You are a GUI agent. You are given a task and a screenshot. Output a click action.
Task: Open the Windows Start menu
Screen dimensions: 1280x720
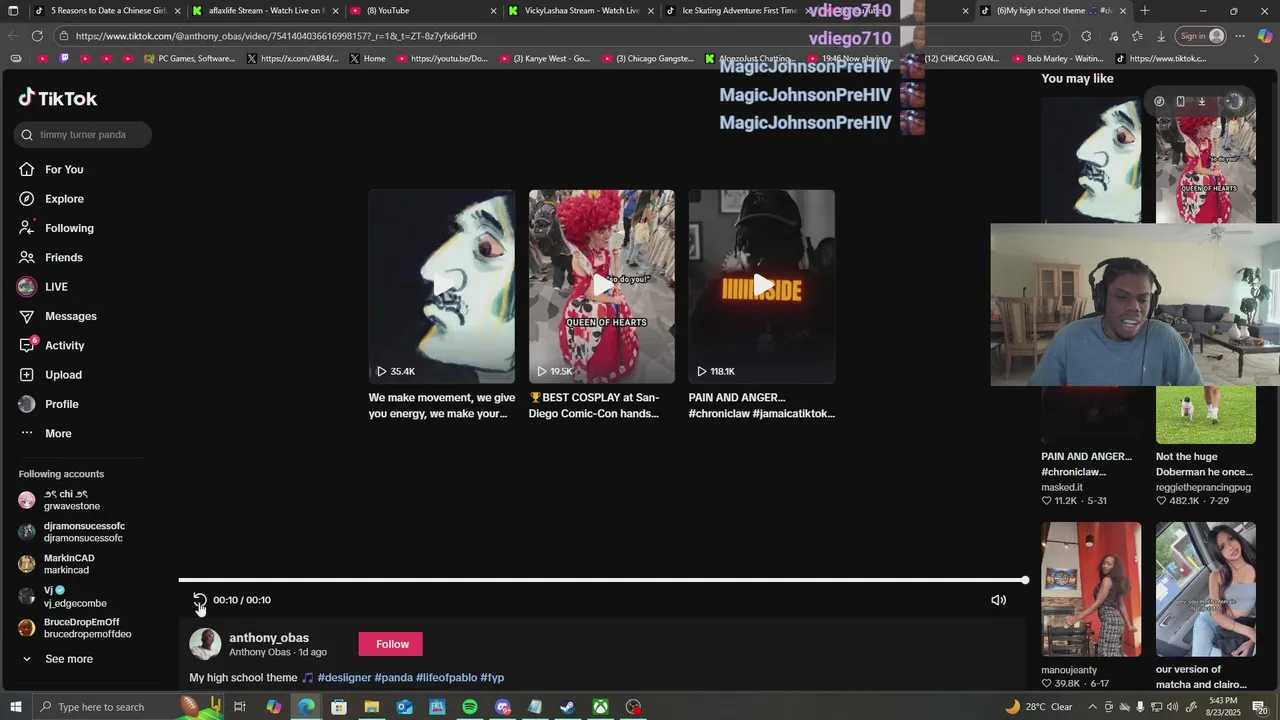(16, 707)
